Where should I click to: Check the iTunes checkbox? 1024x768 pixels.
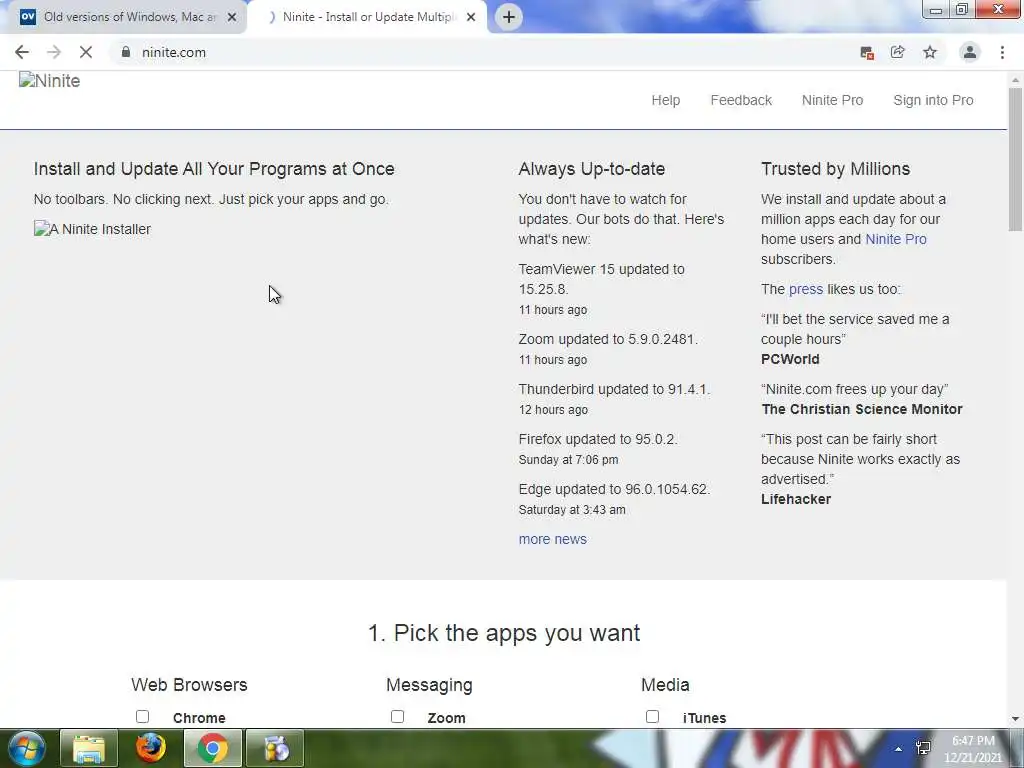pyautogui.click(x=652, y=716)
